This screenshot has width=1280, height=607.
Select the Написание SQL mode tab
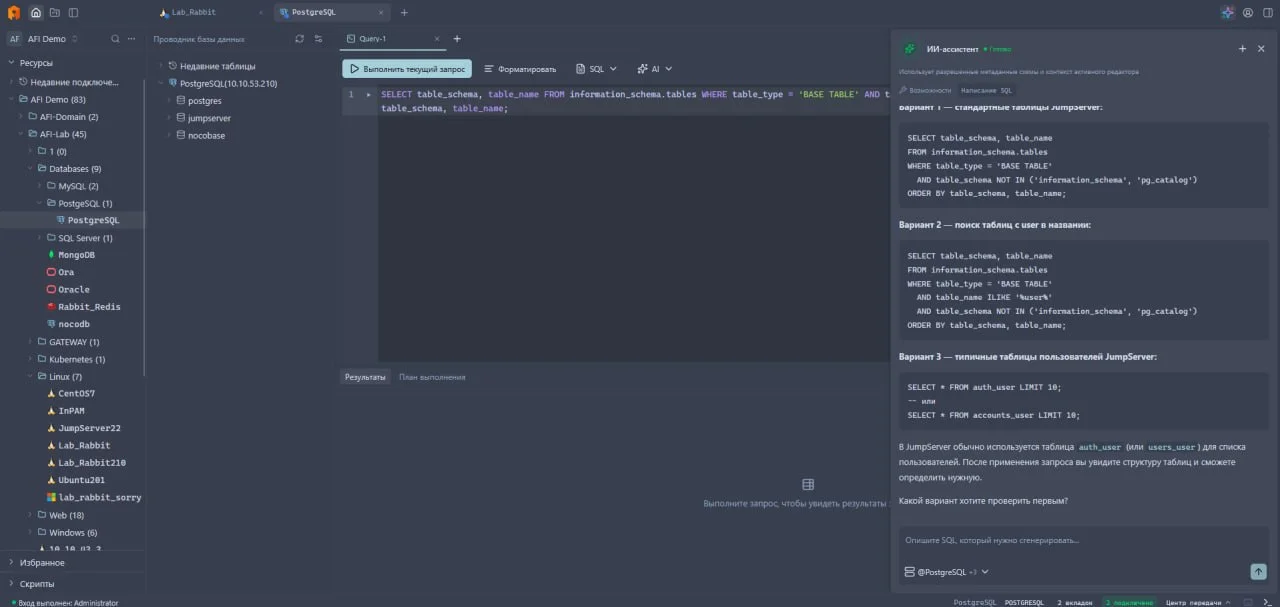987,90
